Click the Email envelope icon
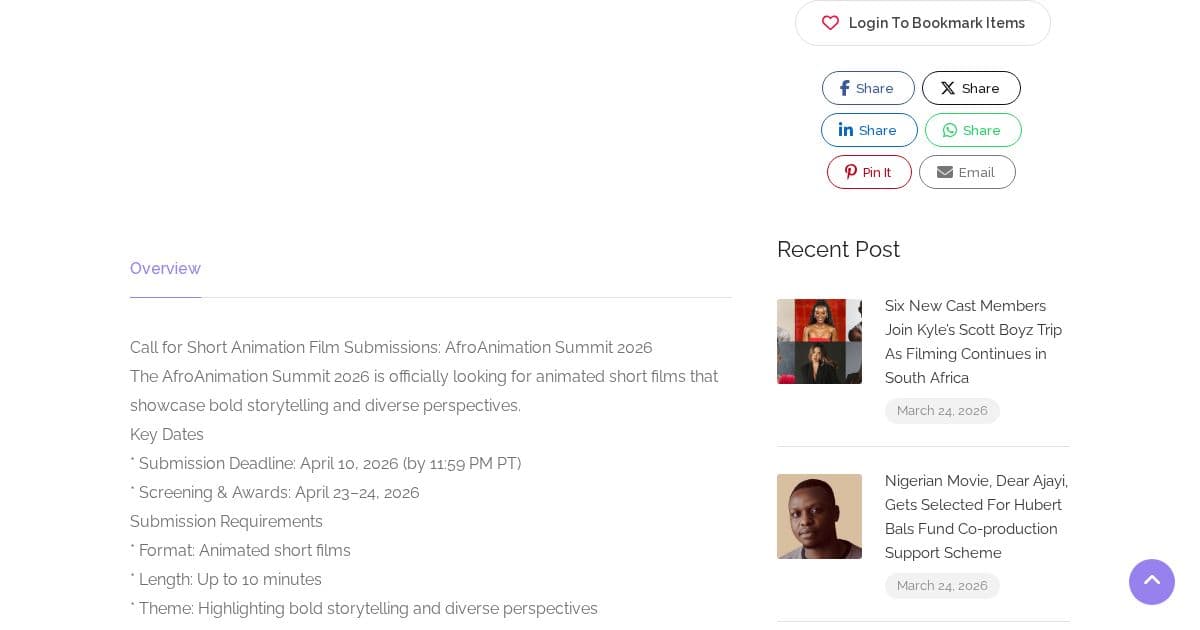This screenshot has height=630, width=1200. [x=945, y=172]
